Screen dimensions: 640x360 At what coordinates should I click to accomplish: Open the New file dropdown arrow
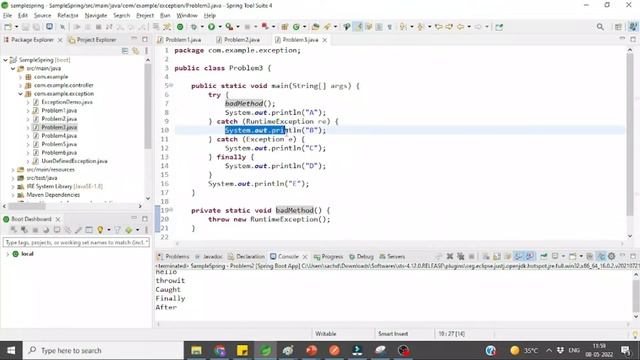16,27
